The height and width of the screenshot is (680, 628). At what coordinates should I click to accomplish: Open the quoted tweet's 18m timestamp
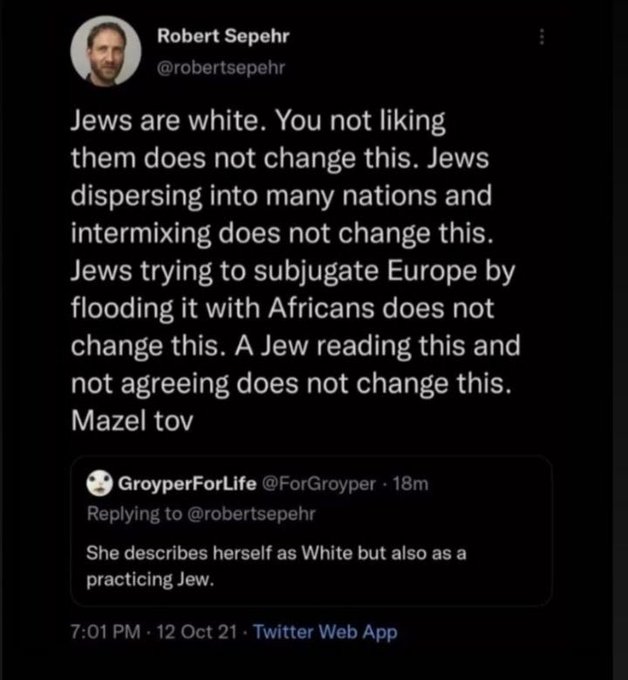pos(411,484)
